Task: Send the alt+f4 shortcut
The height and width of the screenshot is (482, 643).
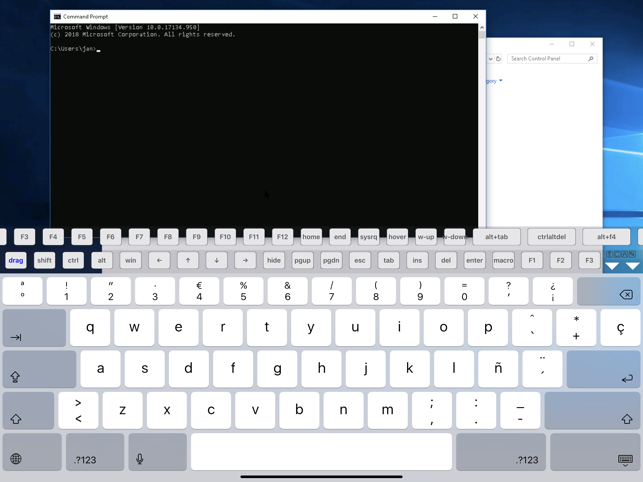Action: [x=606, y=237]
